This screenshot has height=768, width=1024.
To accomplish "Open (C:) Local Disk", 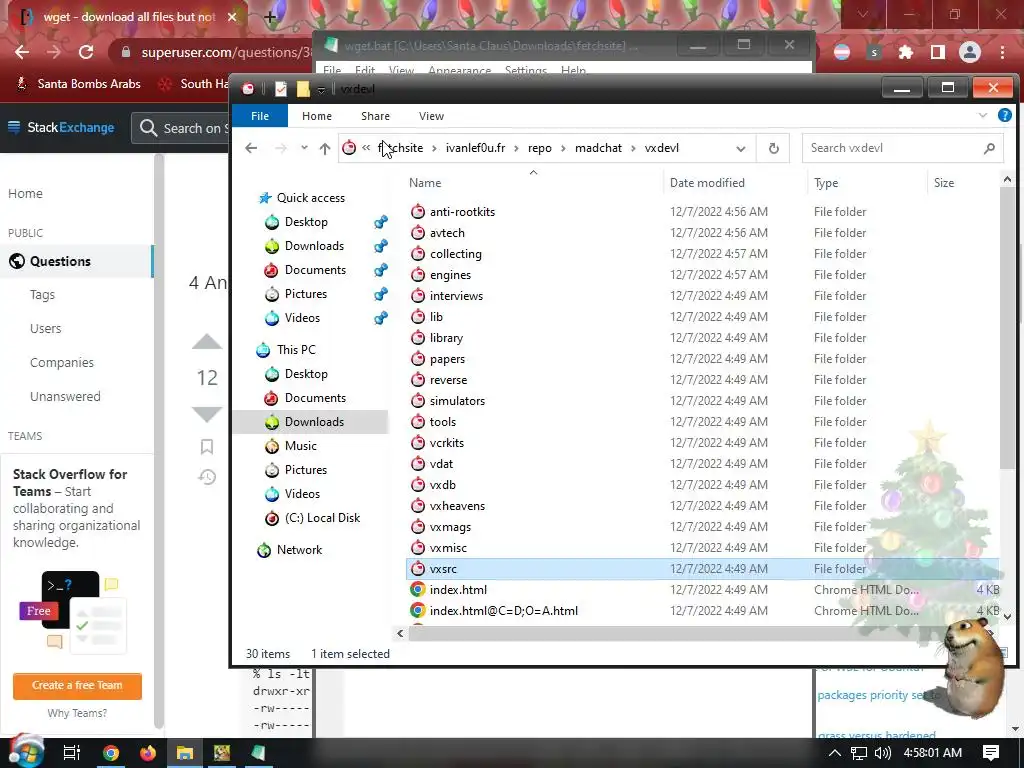I will tap(322, 518).
